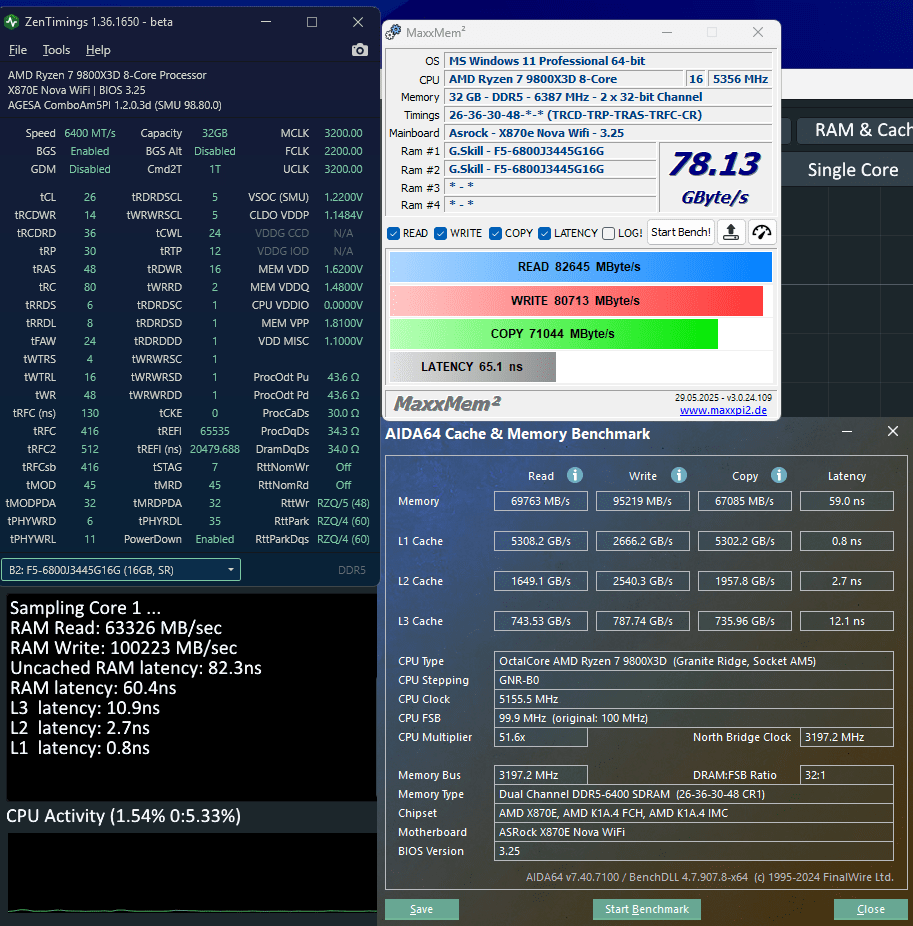This screenshot has width=913, height=926.
Task: Click the Speed 6400 MT/s value in ZenTimings
Action: 90,133
